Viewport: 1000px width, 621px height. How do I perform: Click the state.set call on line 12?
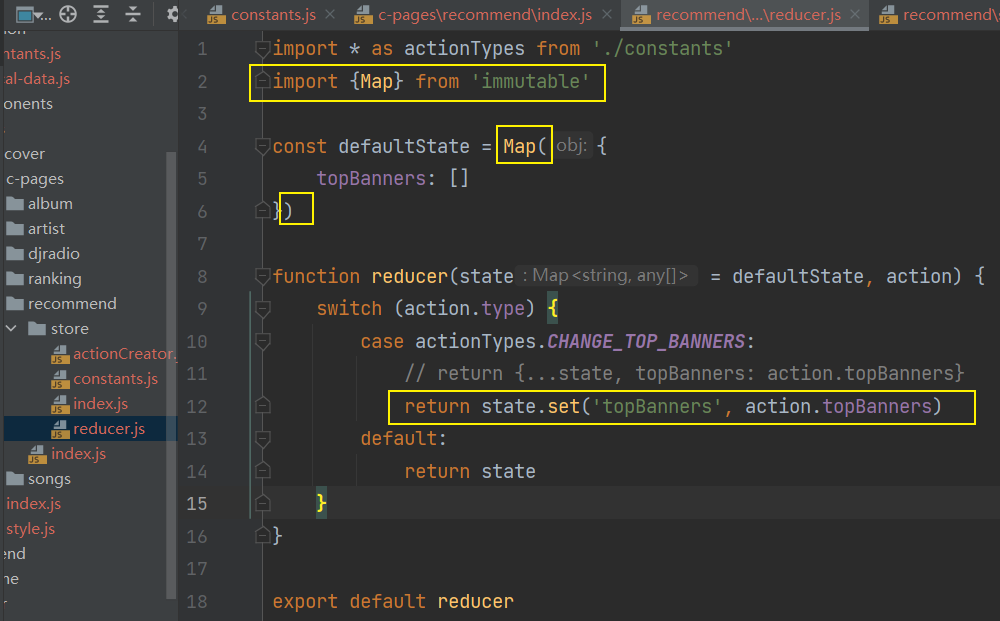click(530, 406)
